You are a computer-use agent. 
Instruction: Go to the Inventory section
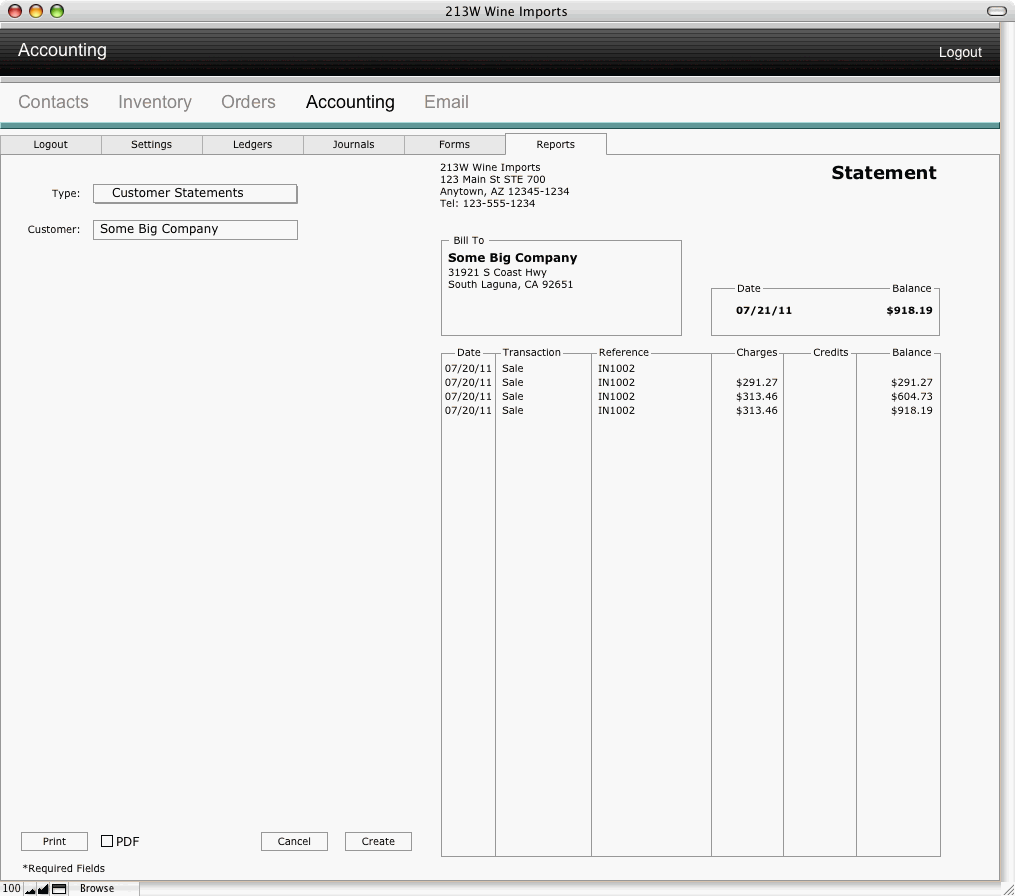coord(155,102)
